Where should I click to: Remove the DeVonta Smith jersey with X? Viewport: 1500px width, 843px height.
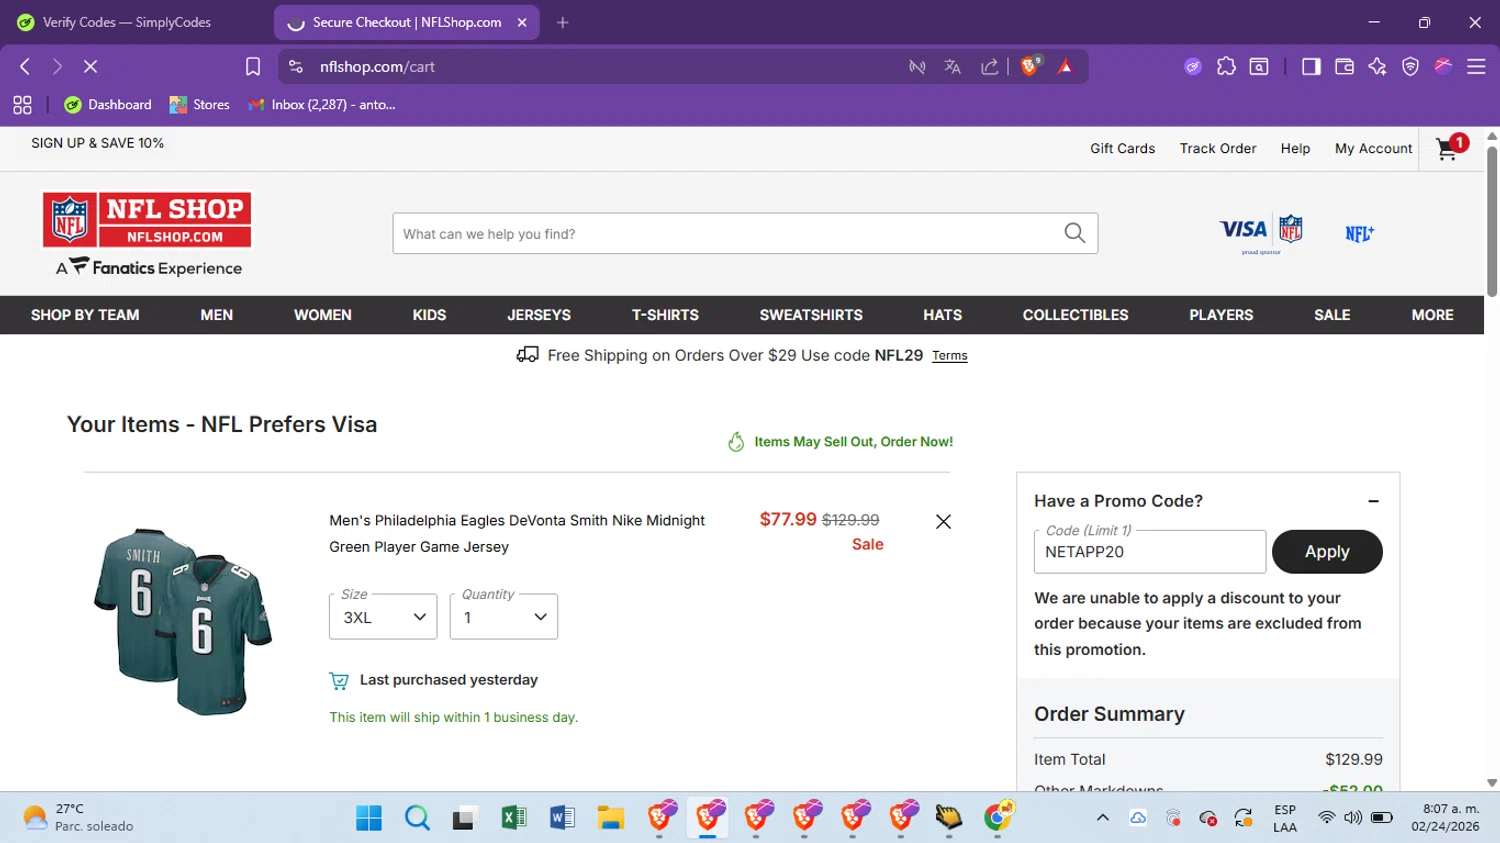point(943,521)
